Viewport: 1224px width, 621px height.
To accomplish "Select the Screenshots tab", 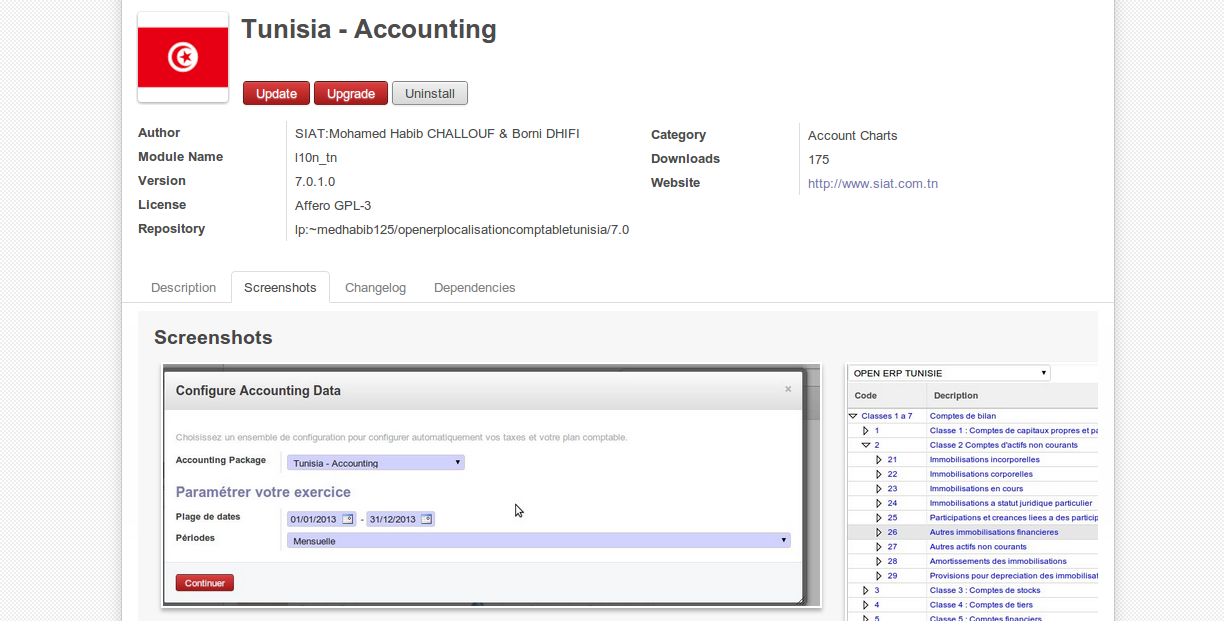I will click(280, 287).
